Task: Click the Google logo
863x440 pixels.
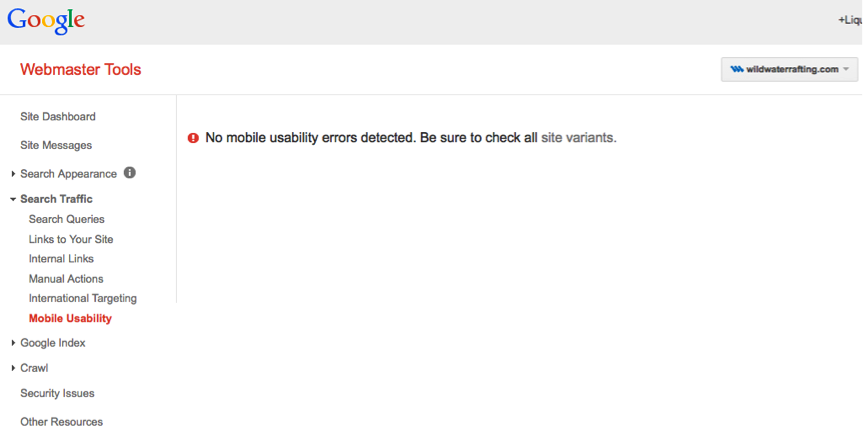Action: tap(46, 21)
